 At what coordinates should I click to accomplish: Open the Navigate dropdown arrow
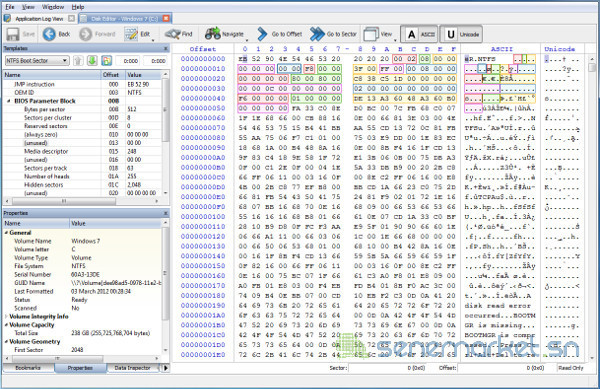(247, 40)
